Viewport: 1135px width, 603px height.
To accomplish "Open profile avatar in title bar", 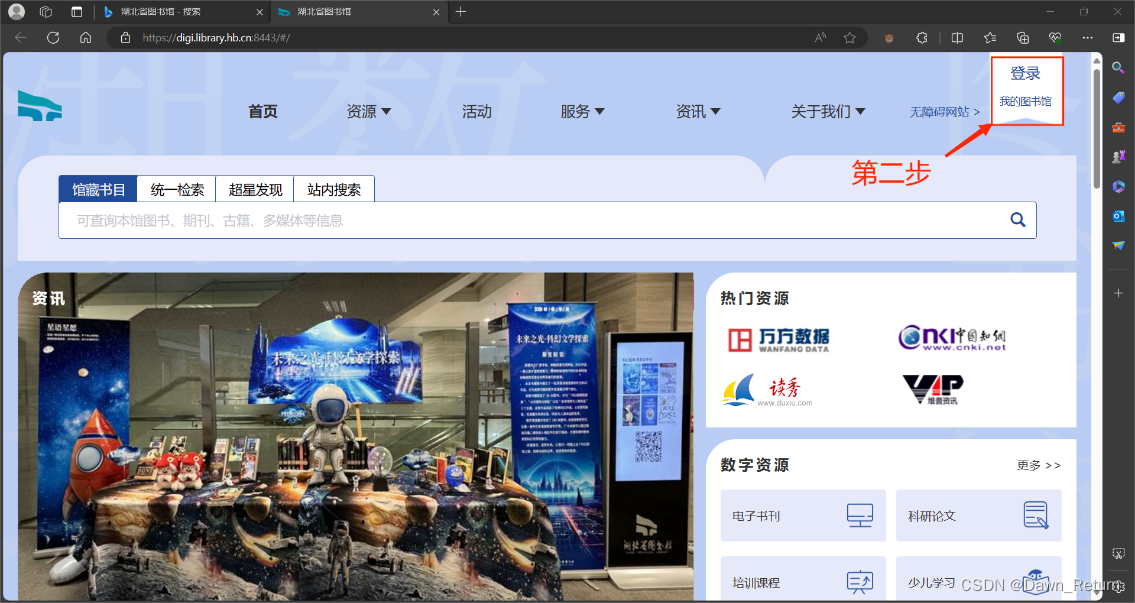I will [x=16, y=12].
